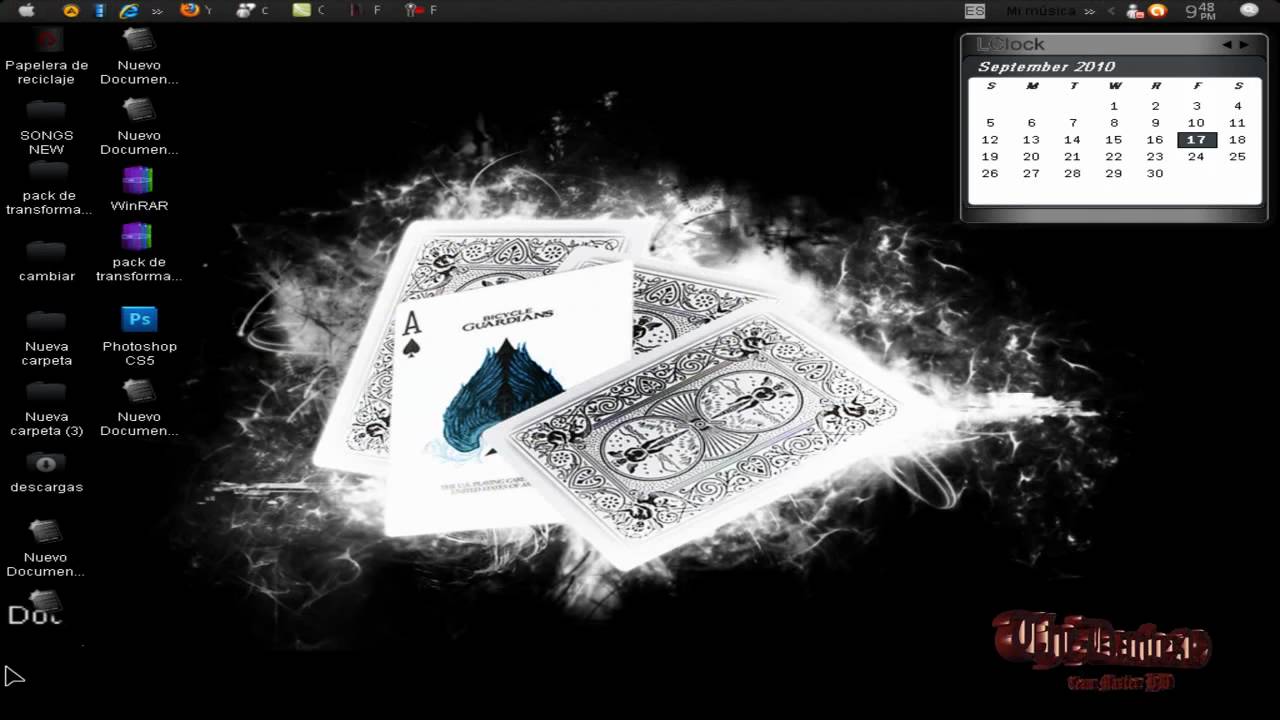Switch to the messenger taskbar item labeled C
The height and width of the screenshot is (720, 1280).
(x=252, y=10)
